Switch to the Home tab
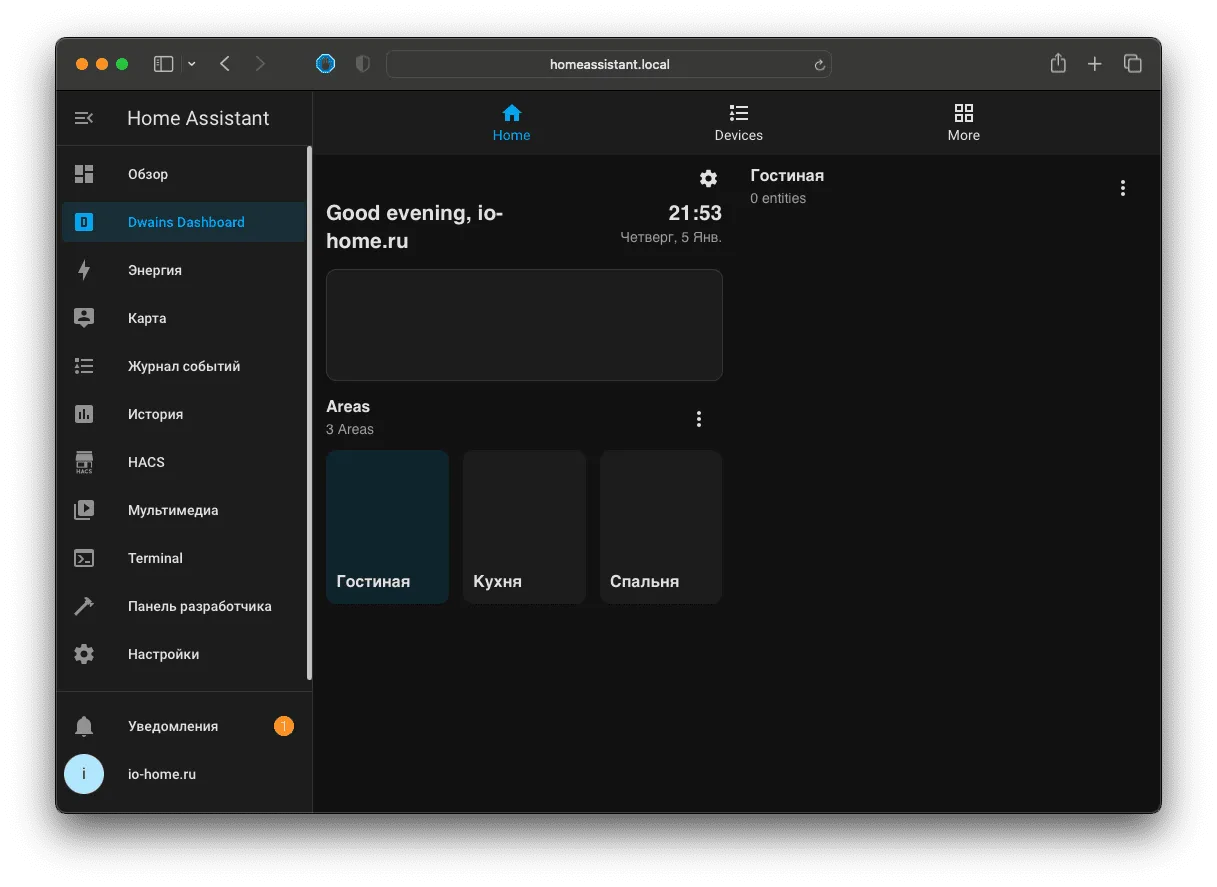 (512, 123)
